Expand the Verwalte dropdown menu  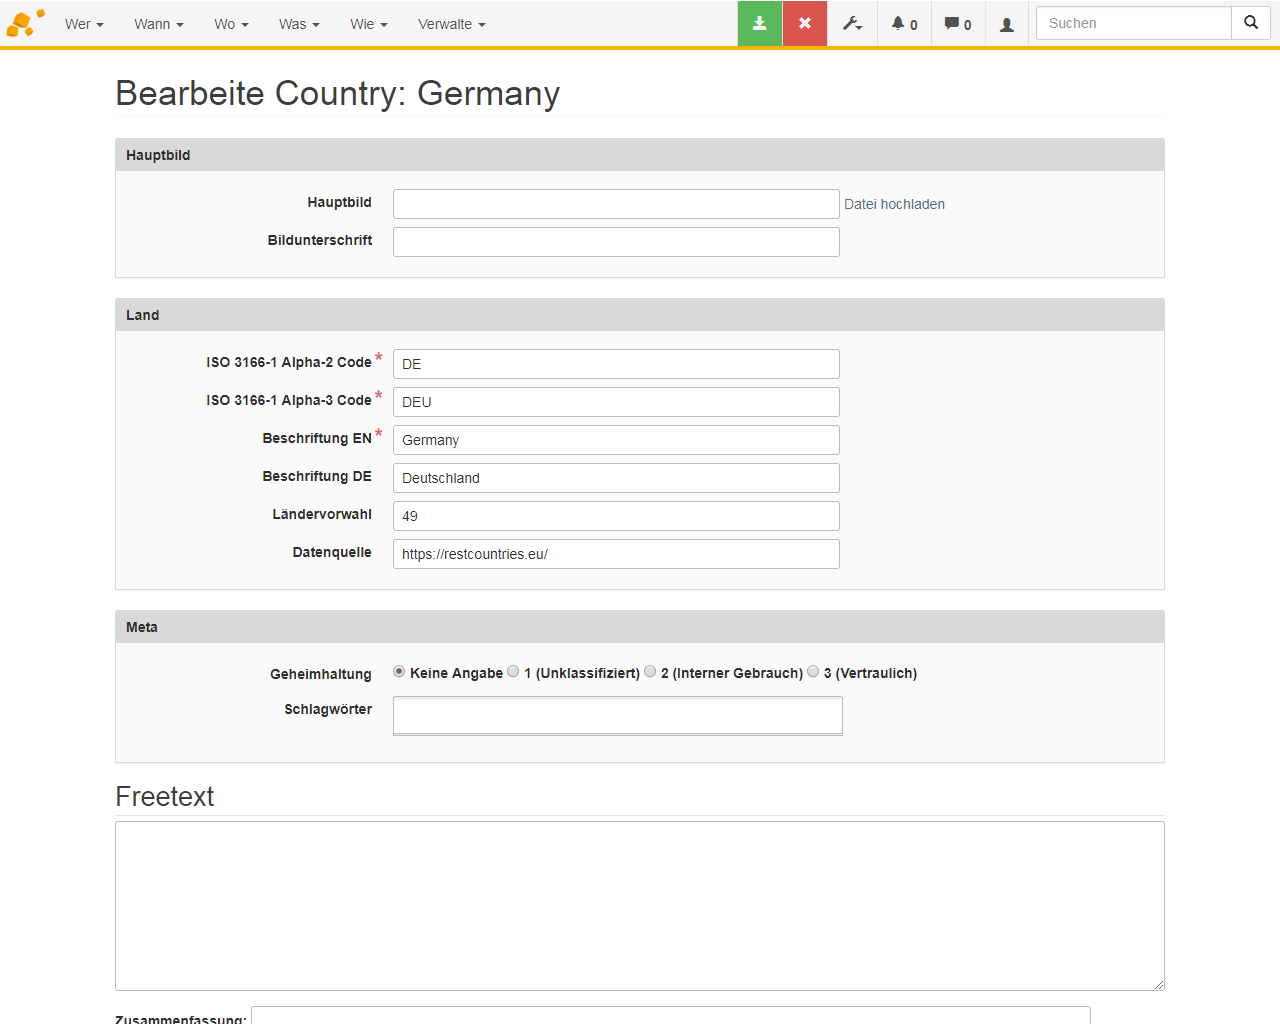[452, 24]
